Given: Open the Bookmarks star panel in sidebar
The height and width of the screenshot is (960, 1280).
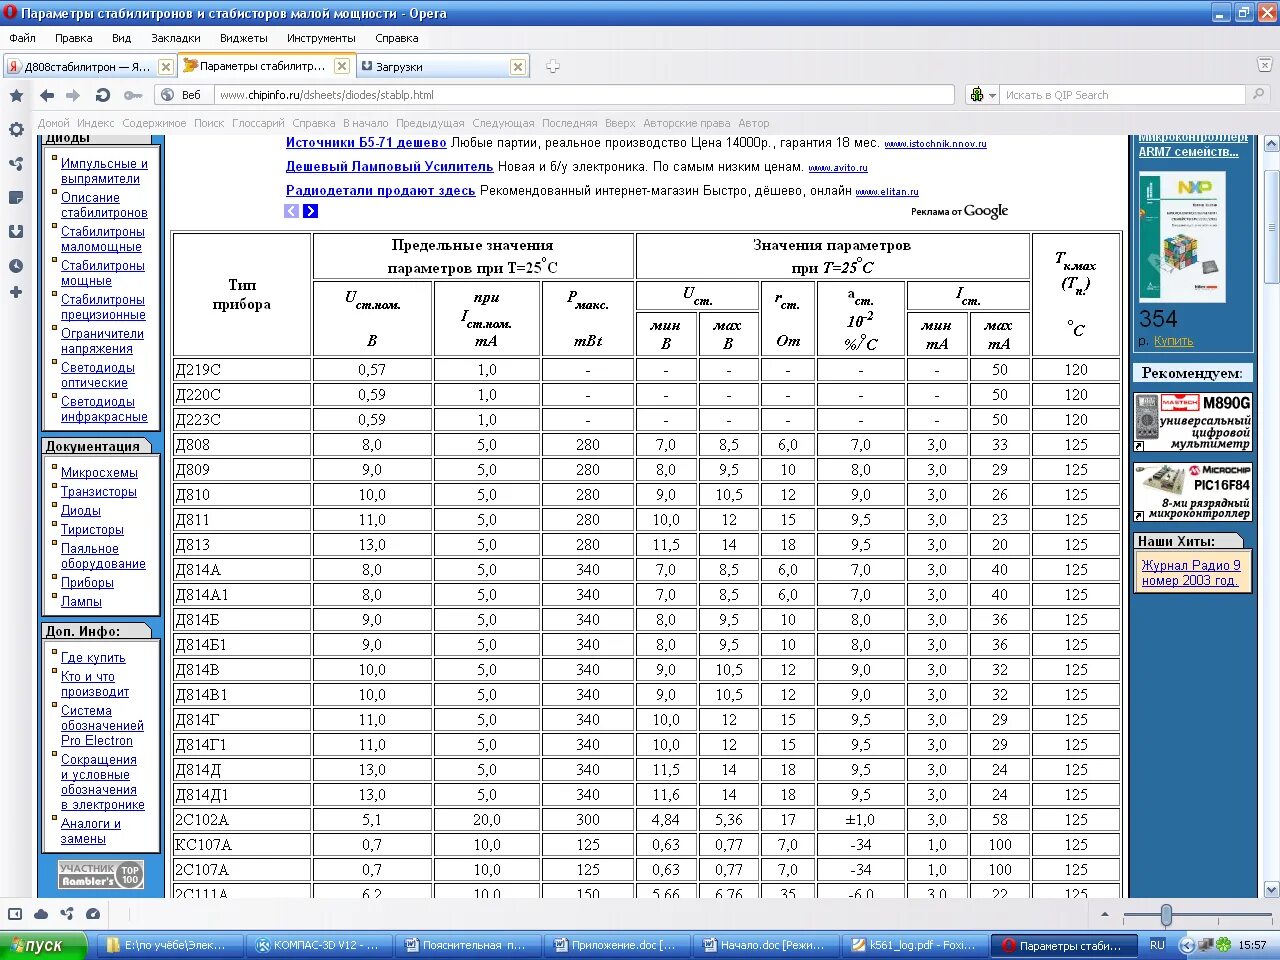Looking at the screenshot, I should point(16,95).
